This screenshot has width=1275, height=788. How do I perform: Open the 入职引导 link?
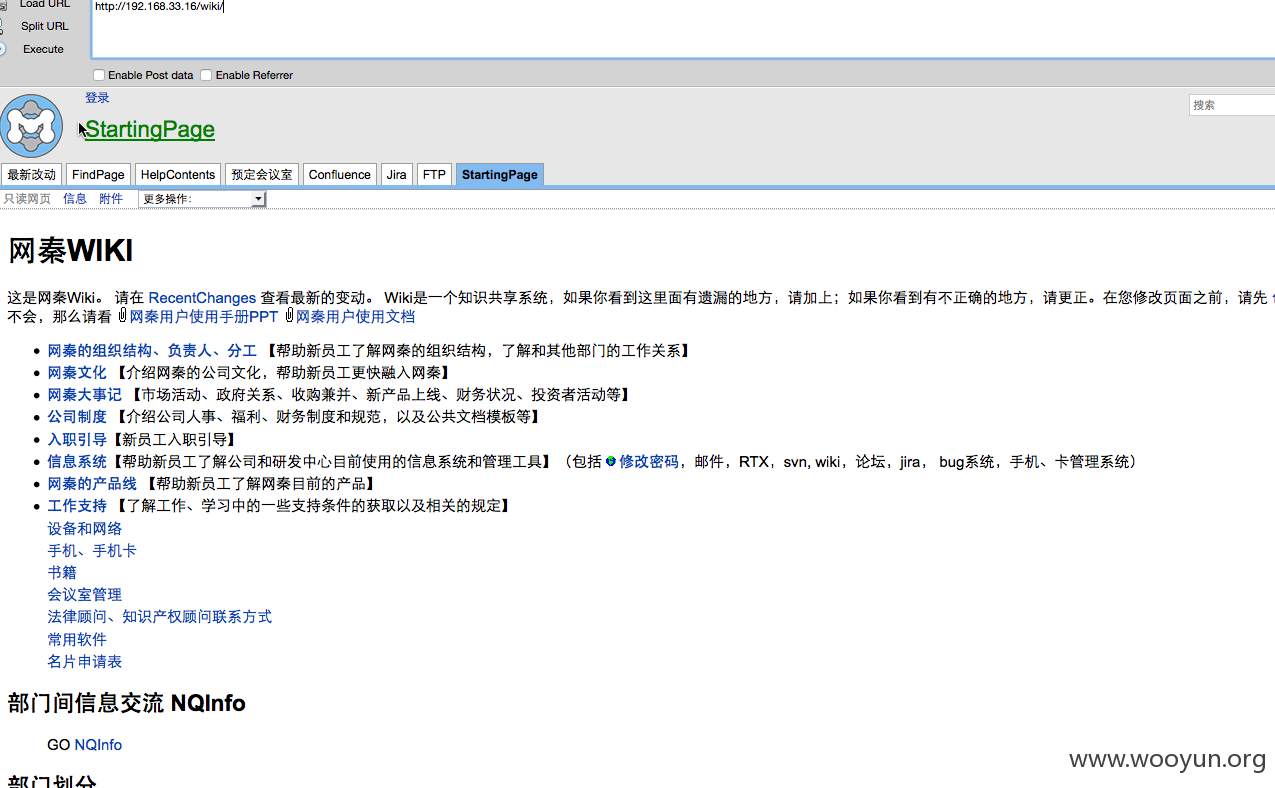(x=77, y=439)
